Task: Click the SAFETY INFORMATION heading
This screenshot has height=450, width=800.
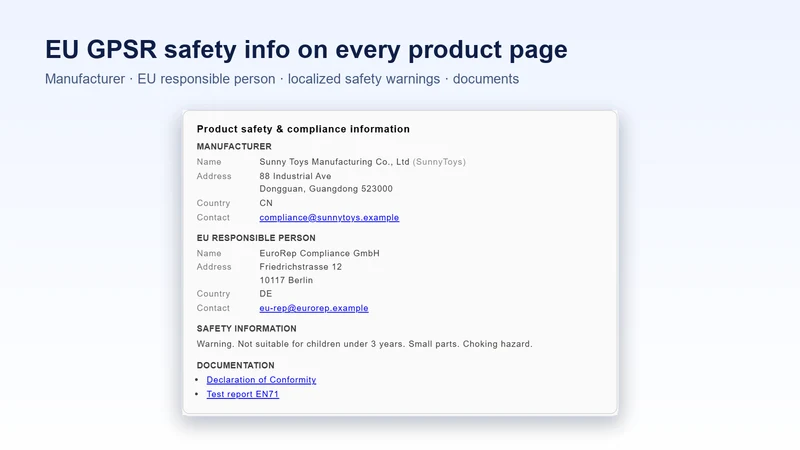Action: [246, 329]
